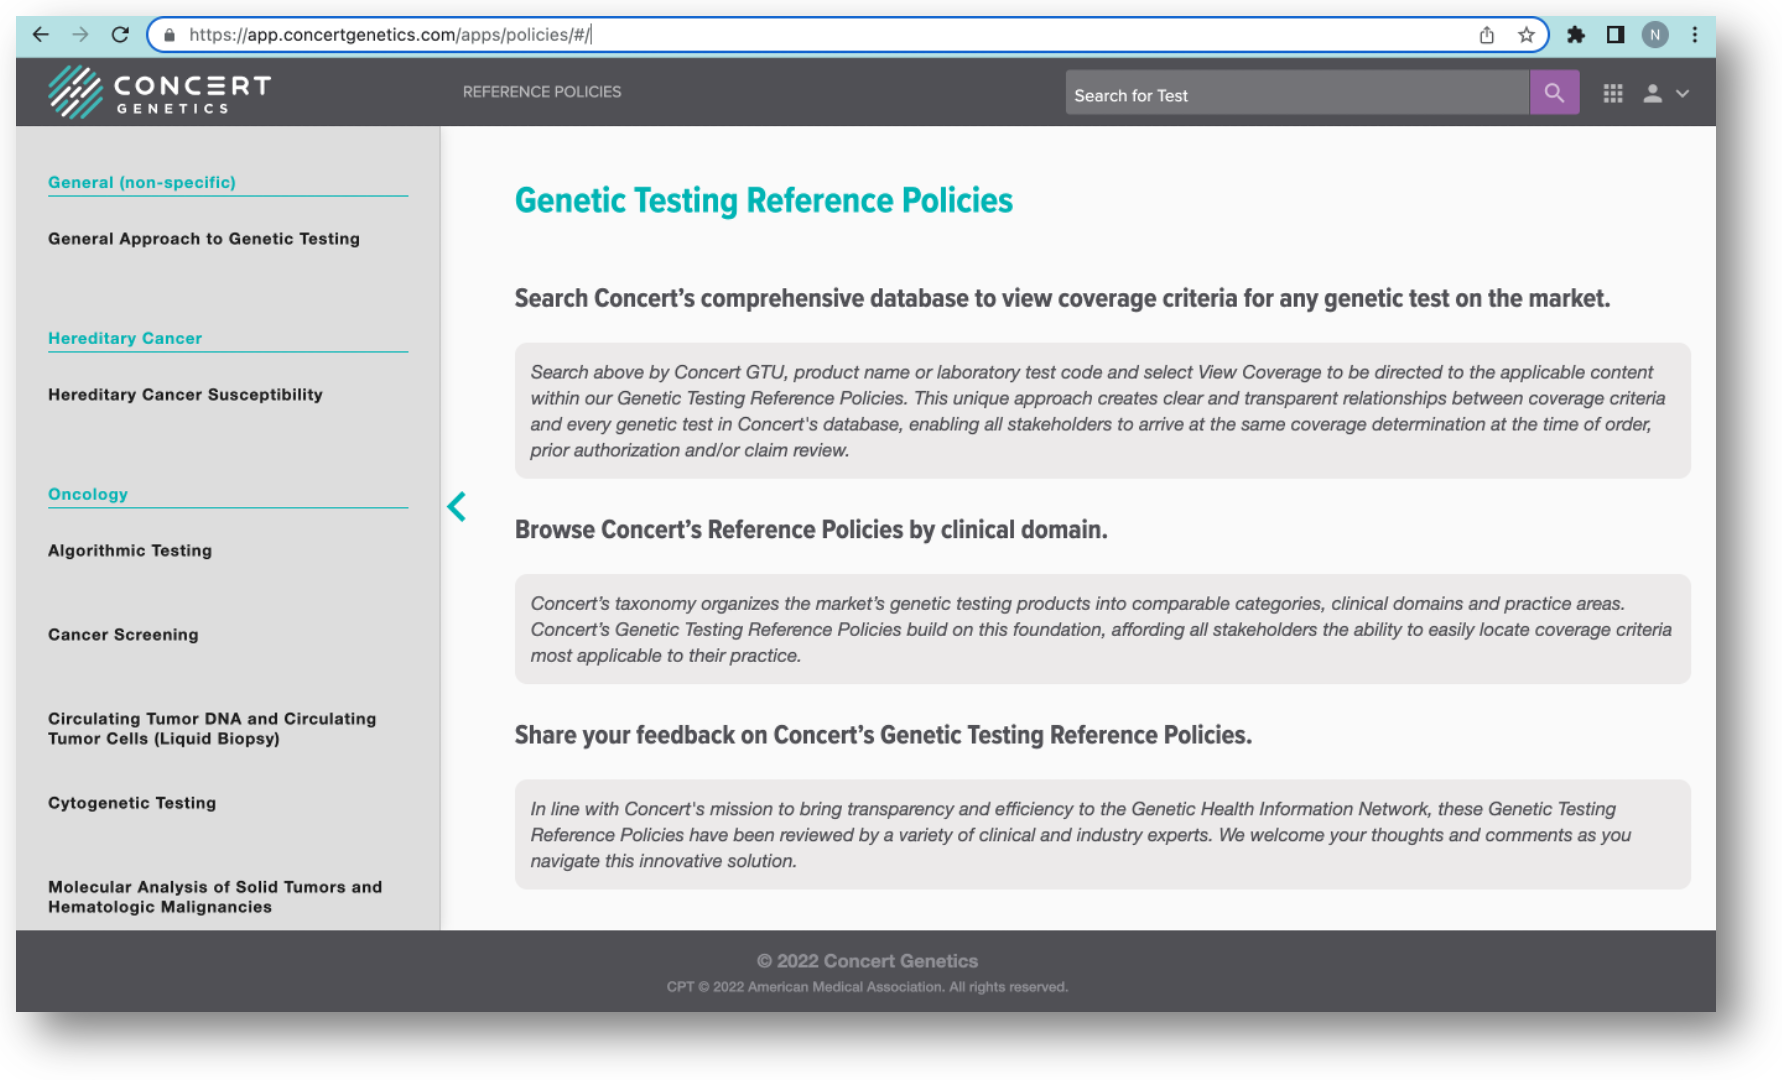Click the 'Search Concert's comprehensive database' heading
The height and width of the screenshot is (1080, 1782).
1062,298
